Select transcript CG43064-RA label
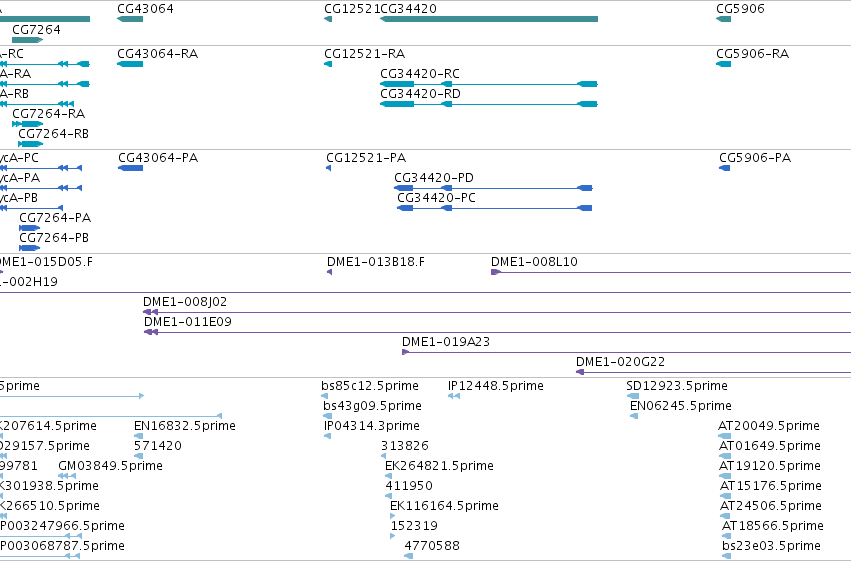Image resolution: width=851 pixels, height=561 pixels. pos(158,54)
